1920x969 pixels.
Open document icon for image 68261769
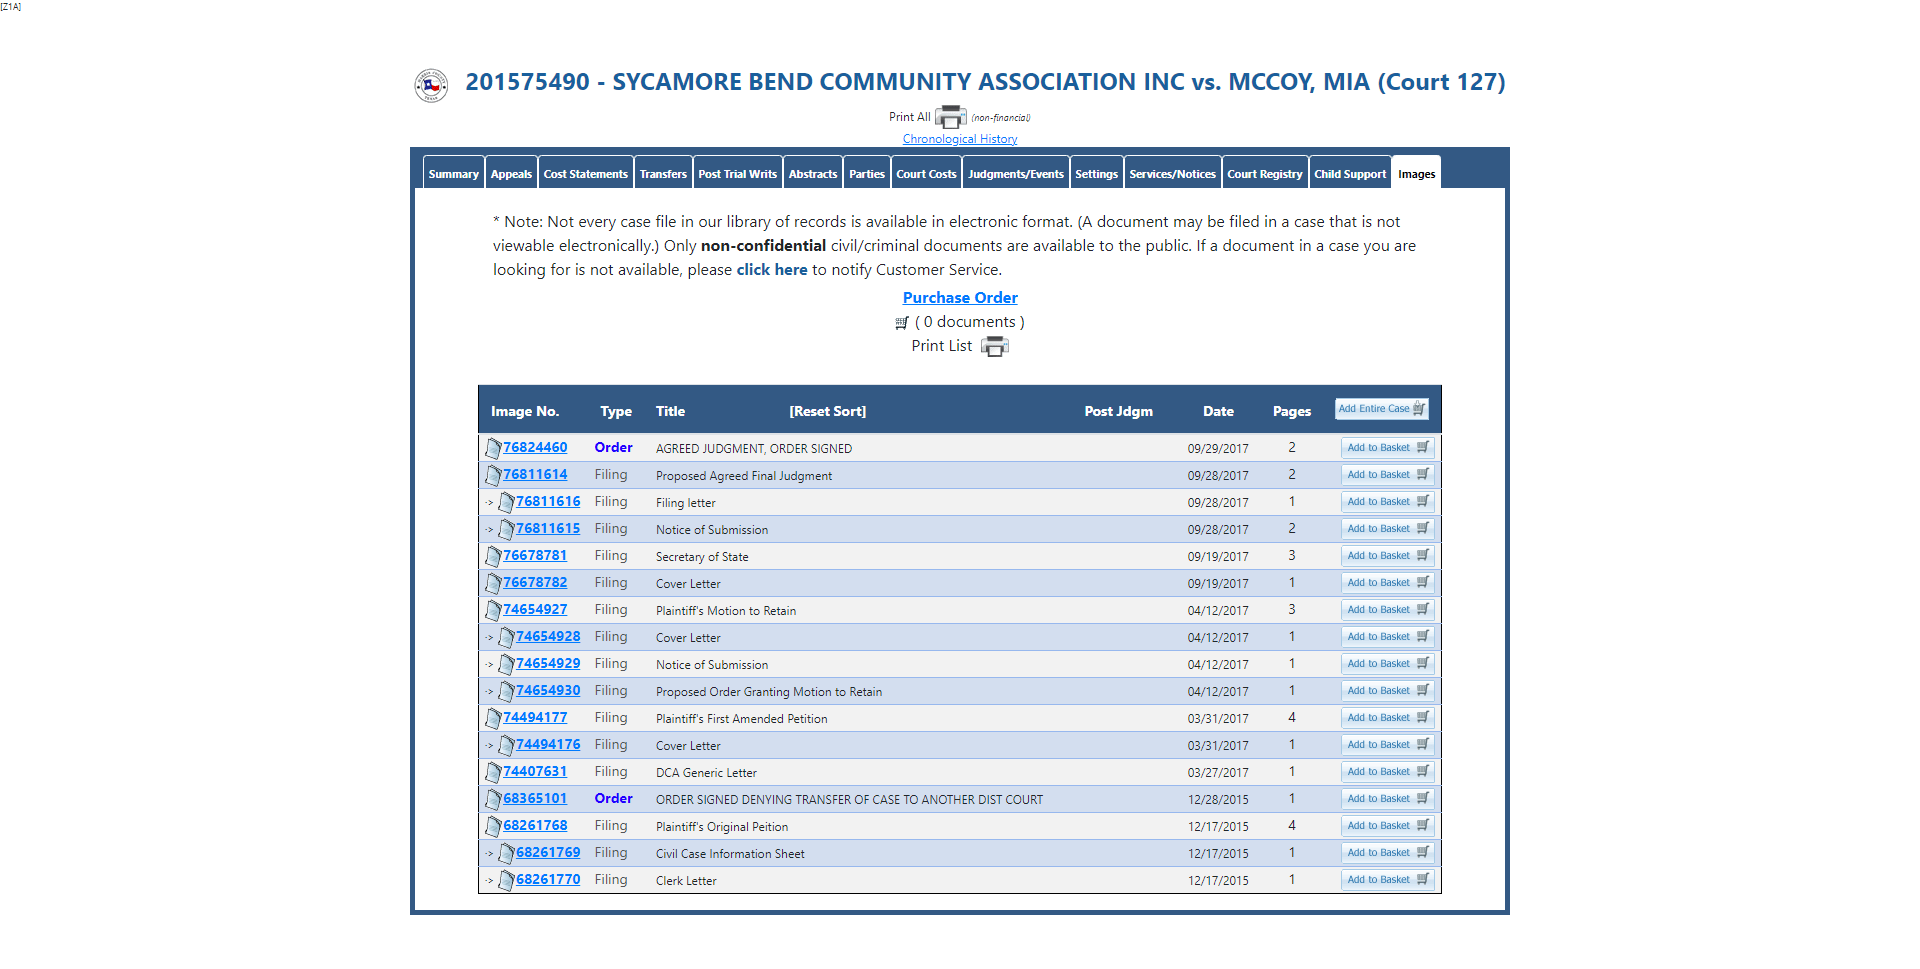506,853
